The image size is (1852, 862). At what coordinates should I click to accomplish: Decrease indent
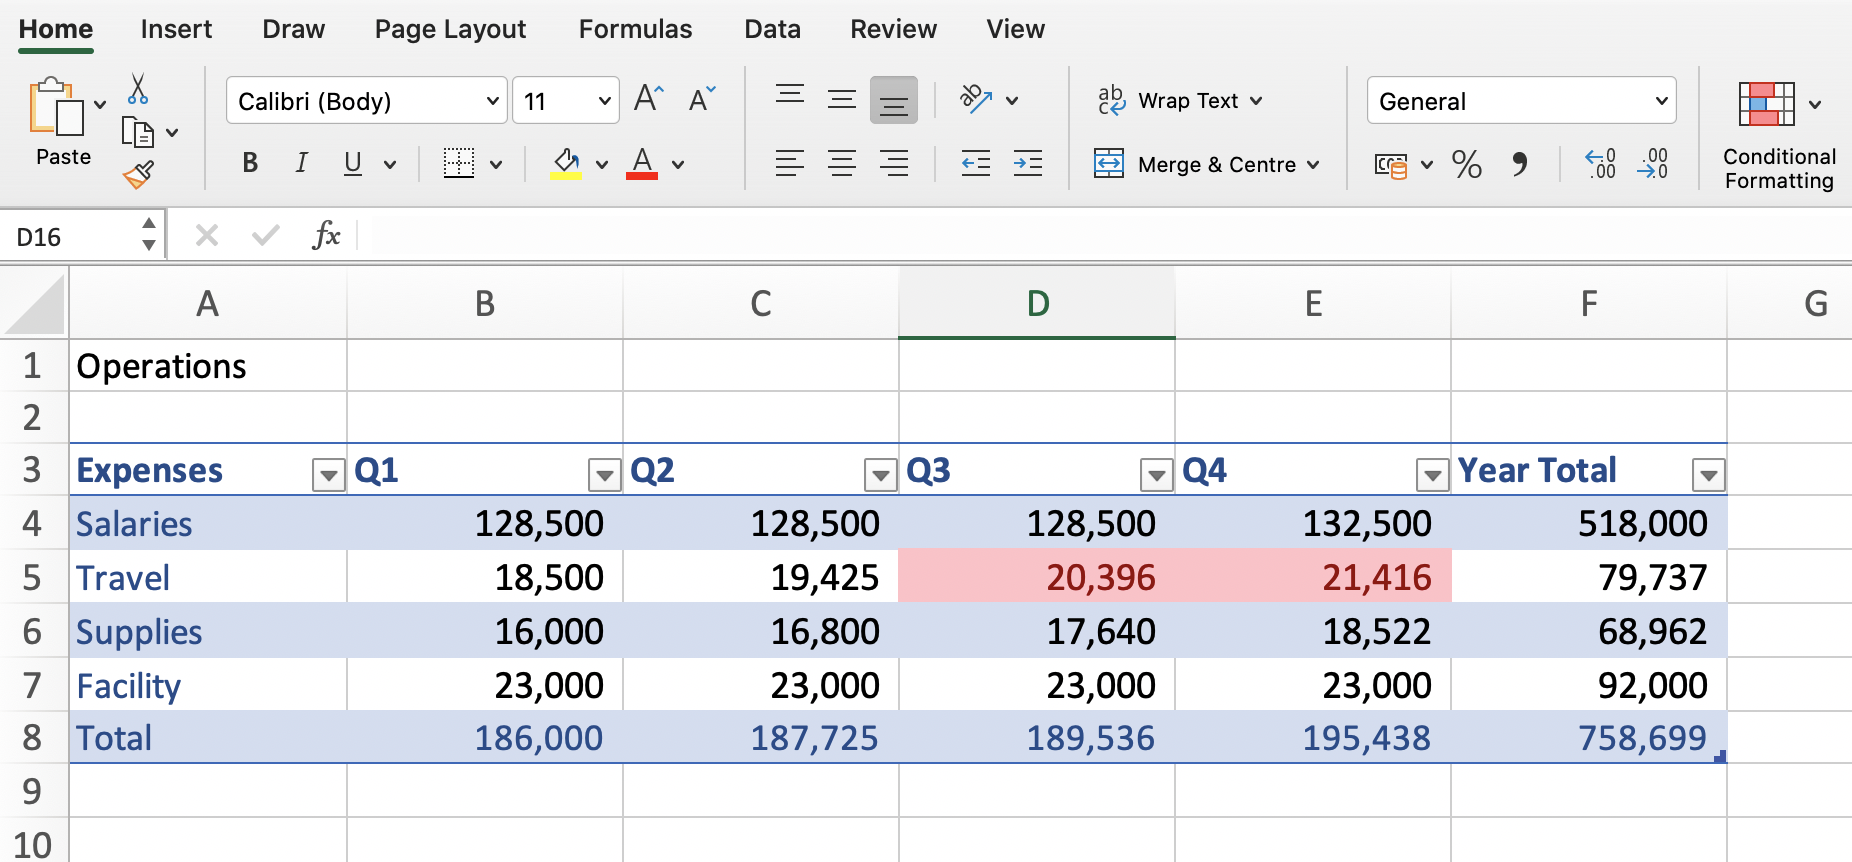click(x=976, y=163)
